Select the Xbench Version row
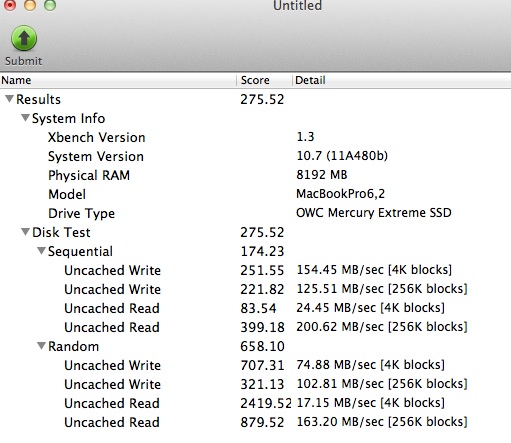 click(x=255, y=137)
